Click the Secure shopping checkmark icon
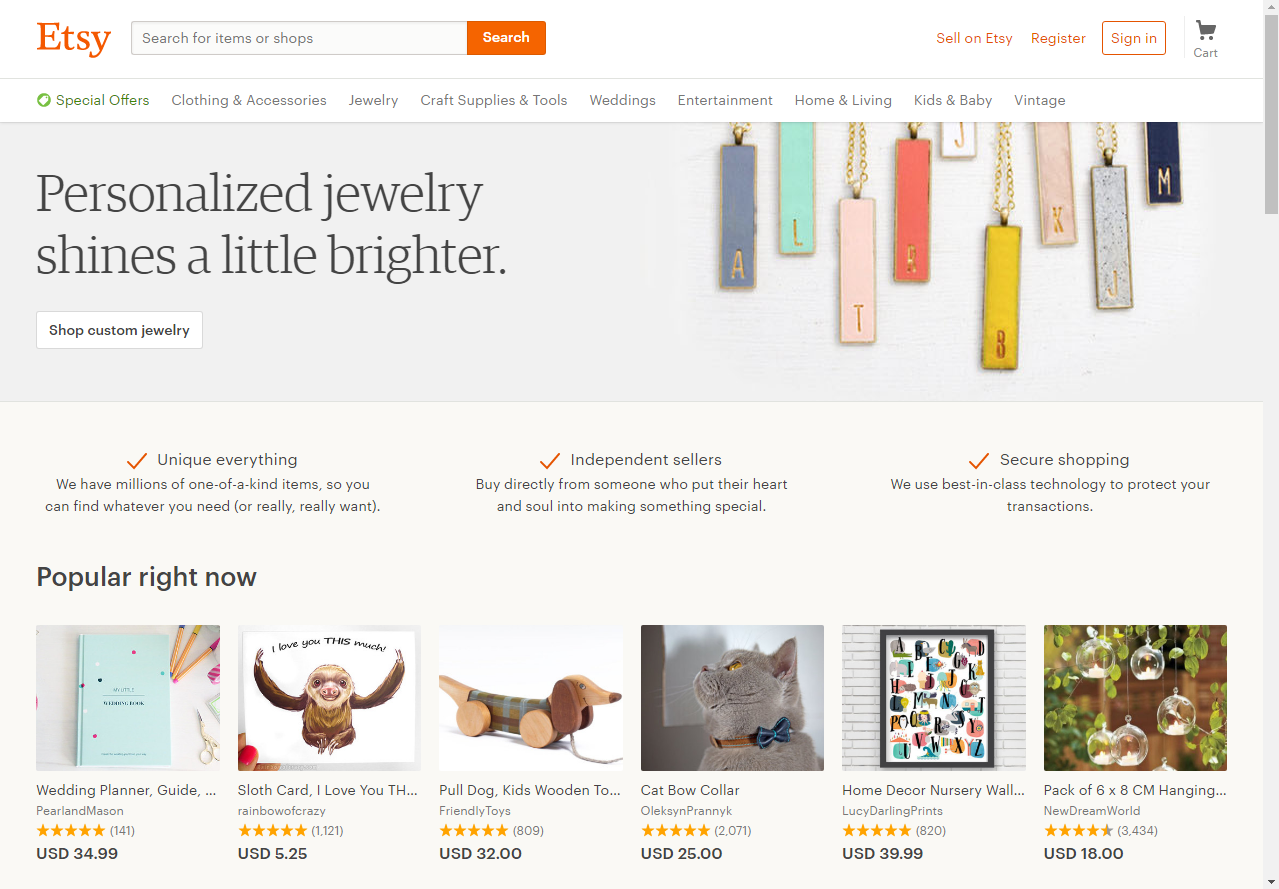The image size is (1279, 889). (x=979, y=460)
